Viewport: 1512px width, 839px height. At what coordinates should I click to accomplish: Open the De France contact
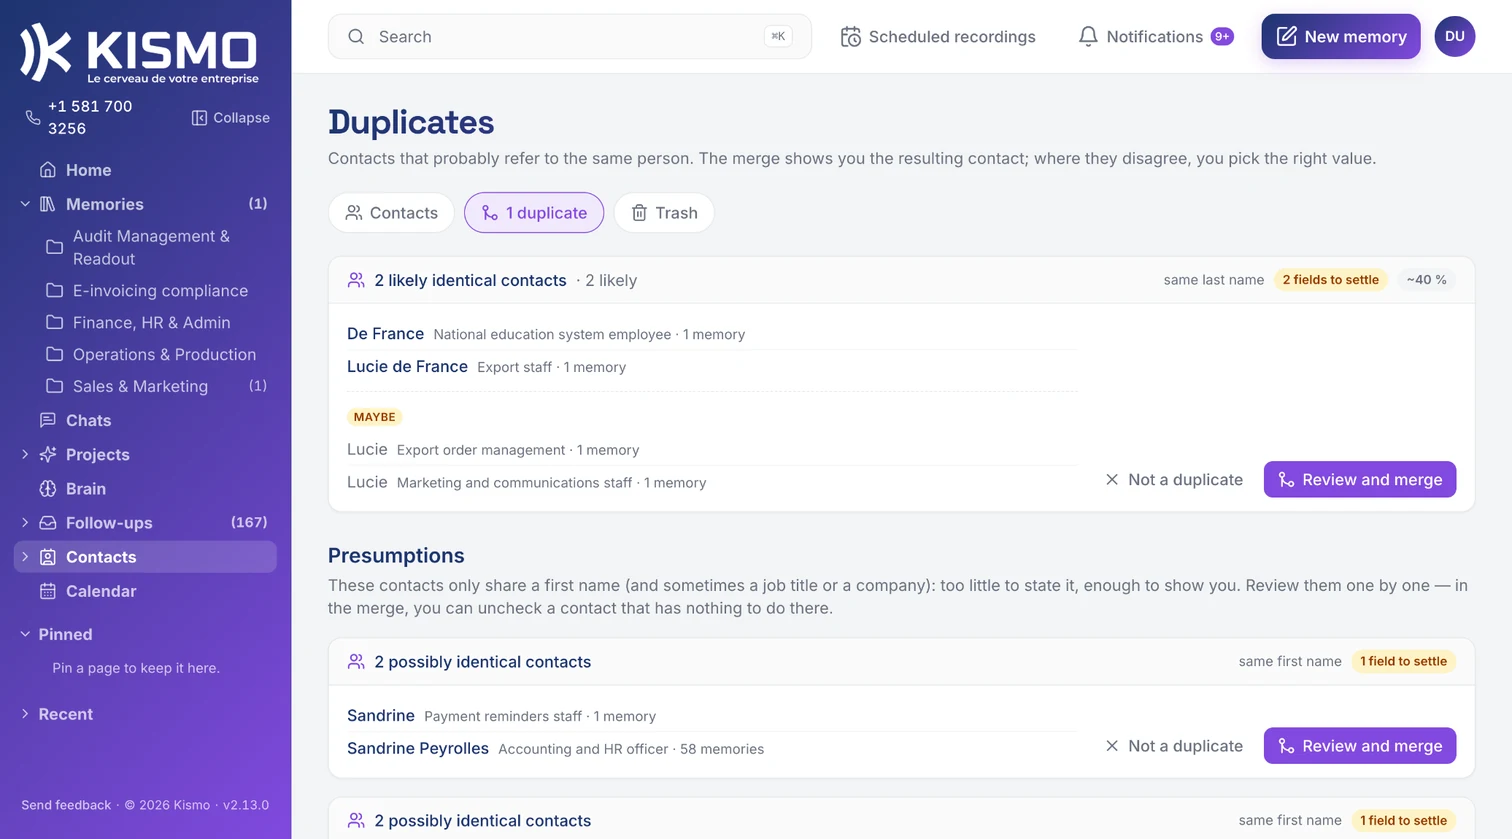(x=385, y=334)
